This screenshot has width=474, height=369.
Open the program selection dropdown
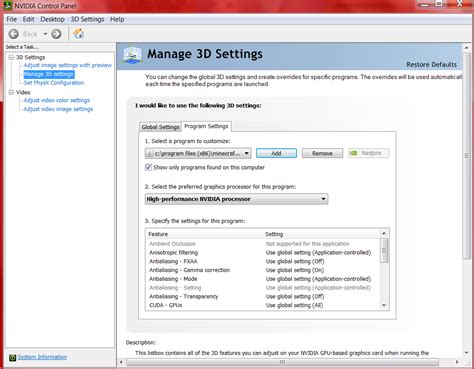click(x=198, y=153)
